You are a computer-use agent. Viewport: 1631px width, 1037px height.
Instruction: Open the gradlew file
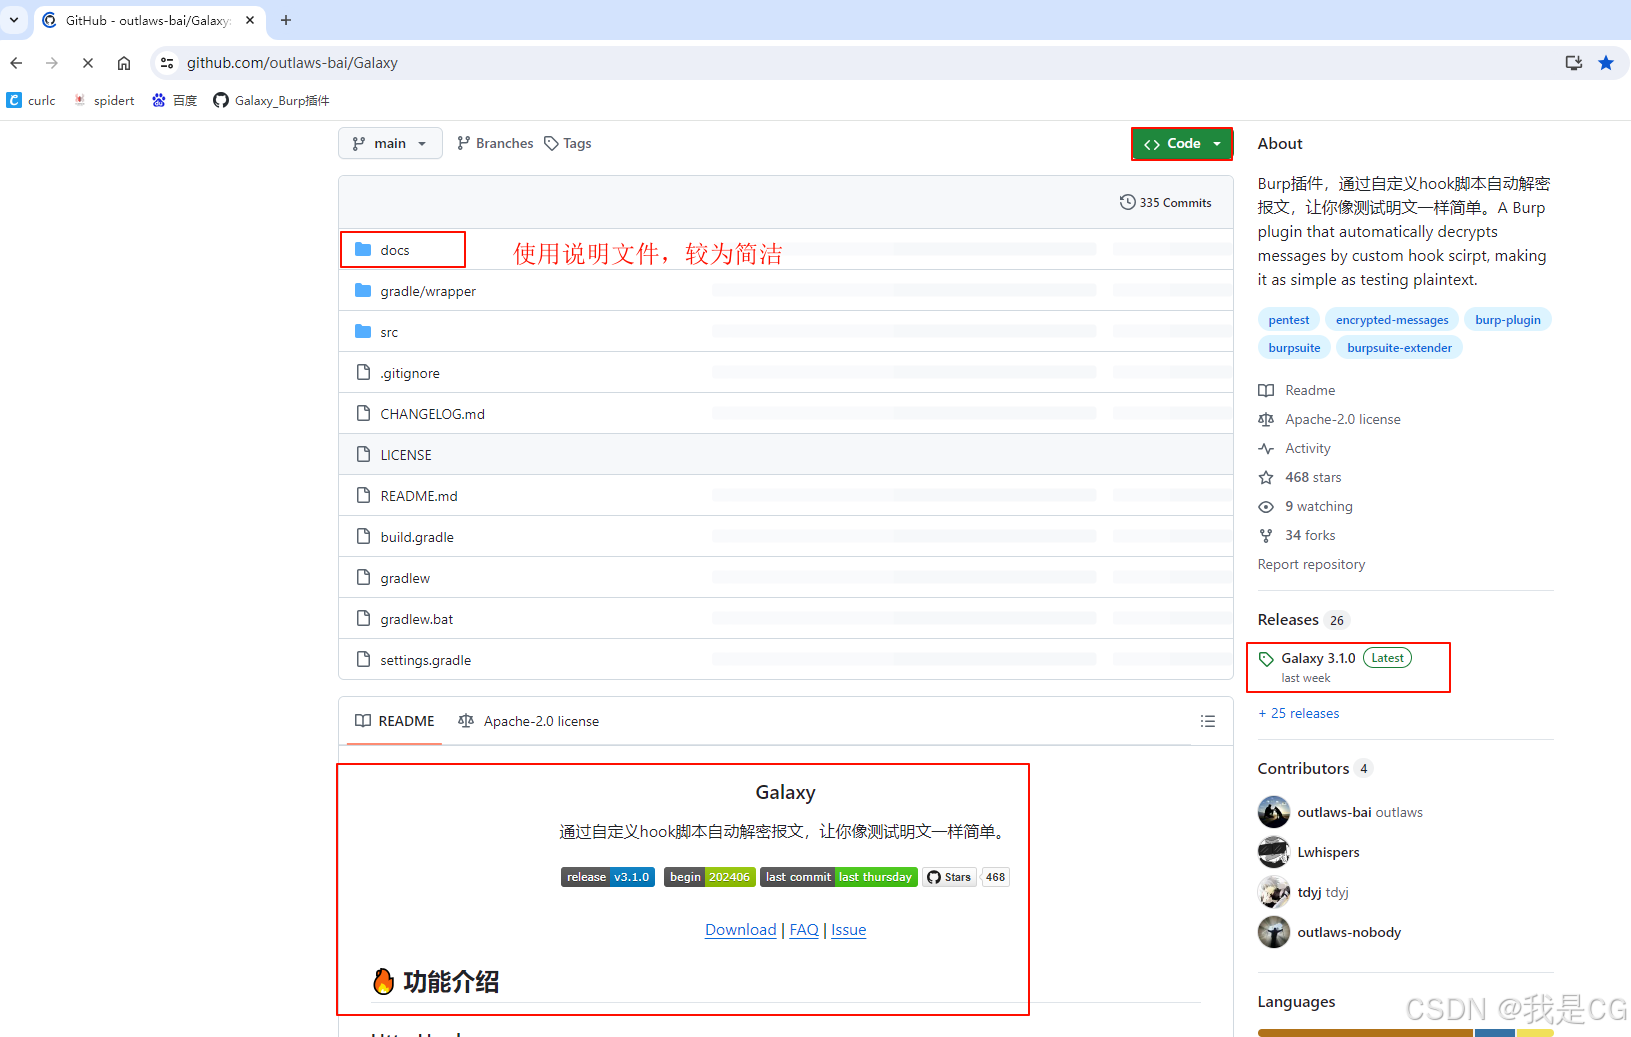coord(405,578)
